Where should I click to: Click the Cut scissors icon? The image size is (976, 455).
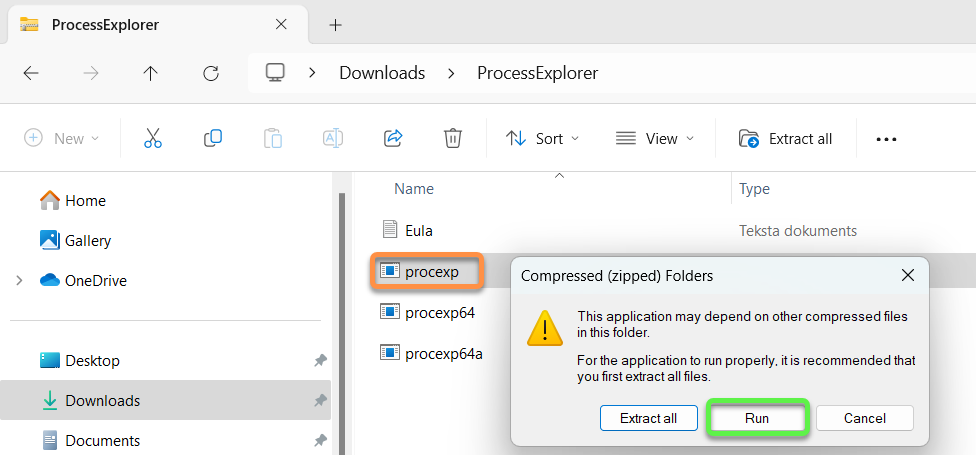152,138
